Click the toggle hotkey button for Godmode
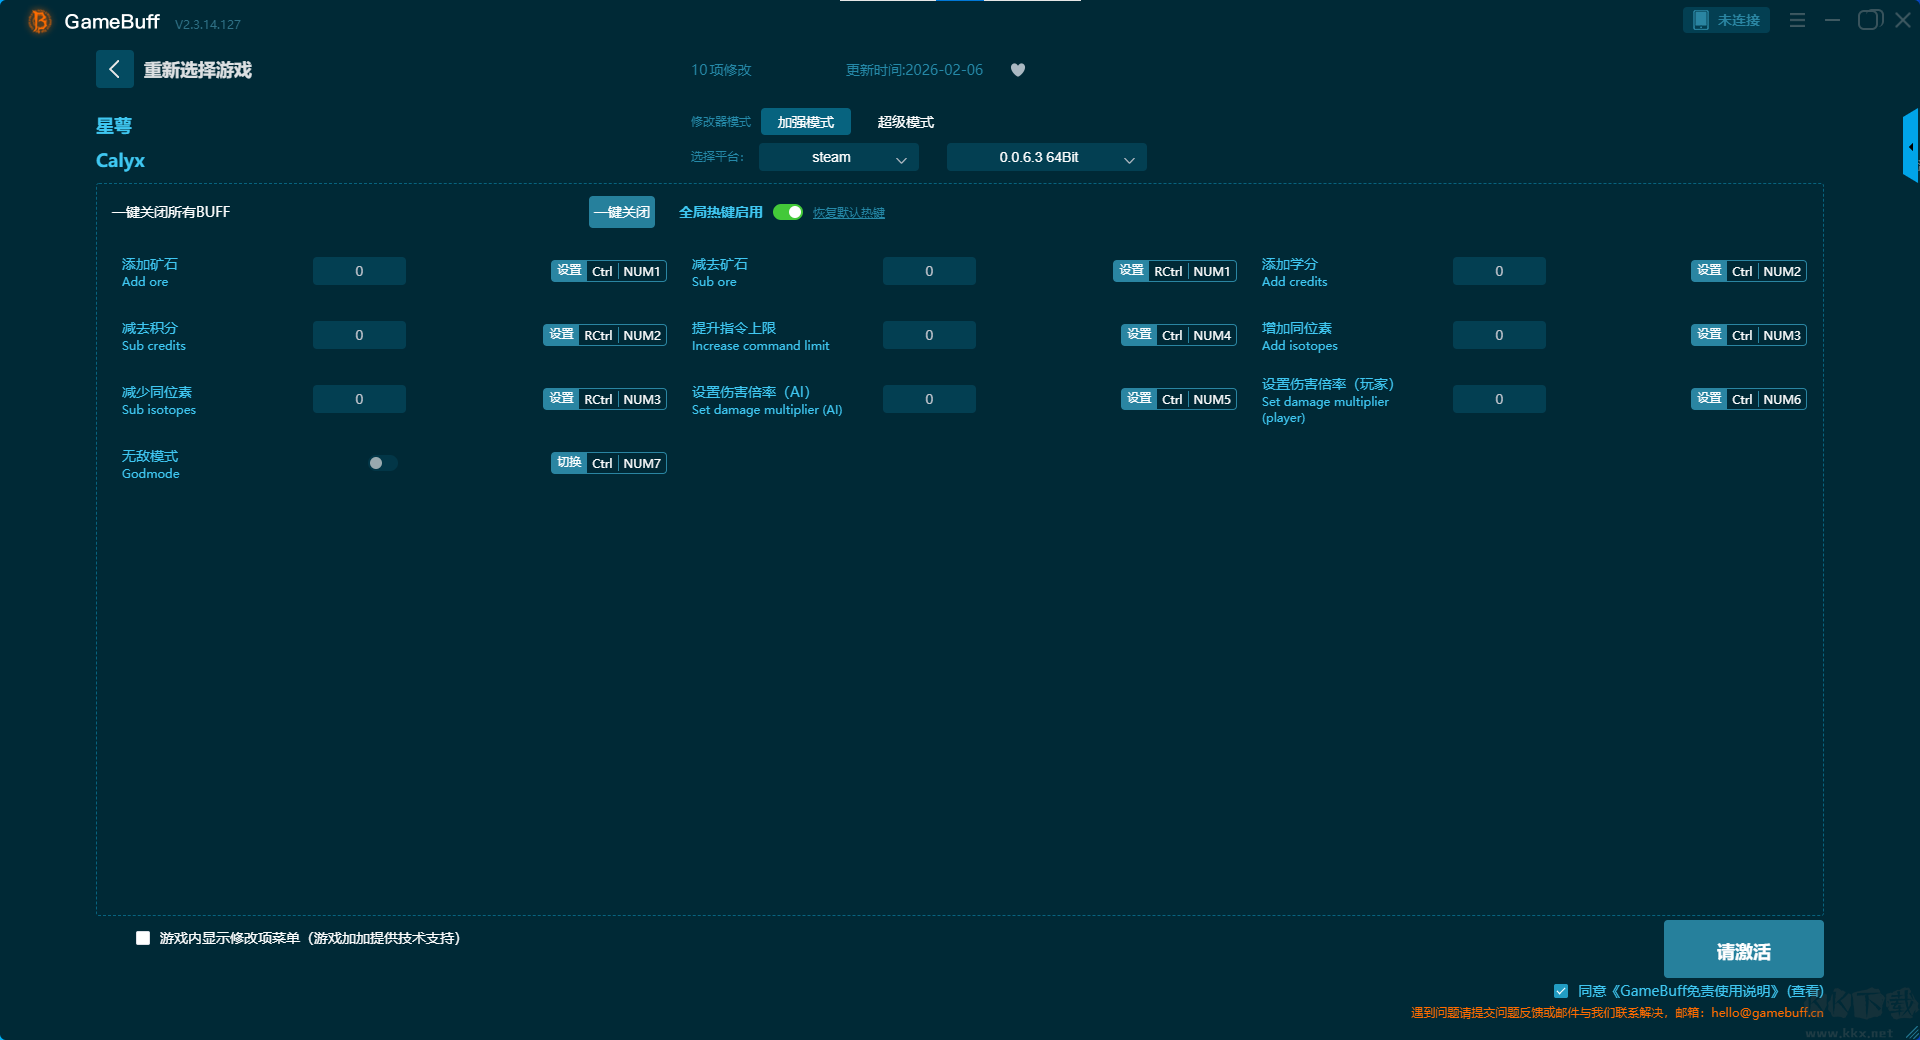 [568, 463]
